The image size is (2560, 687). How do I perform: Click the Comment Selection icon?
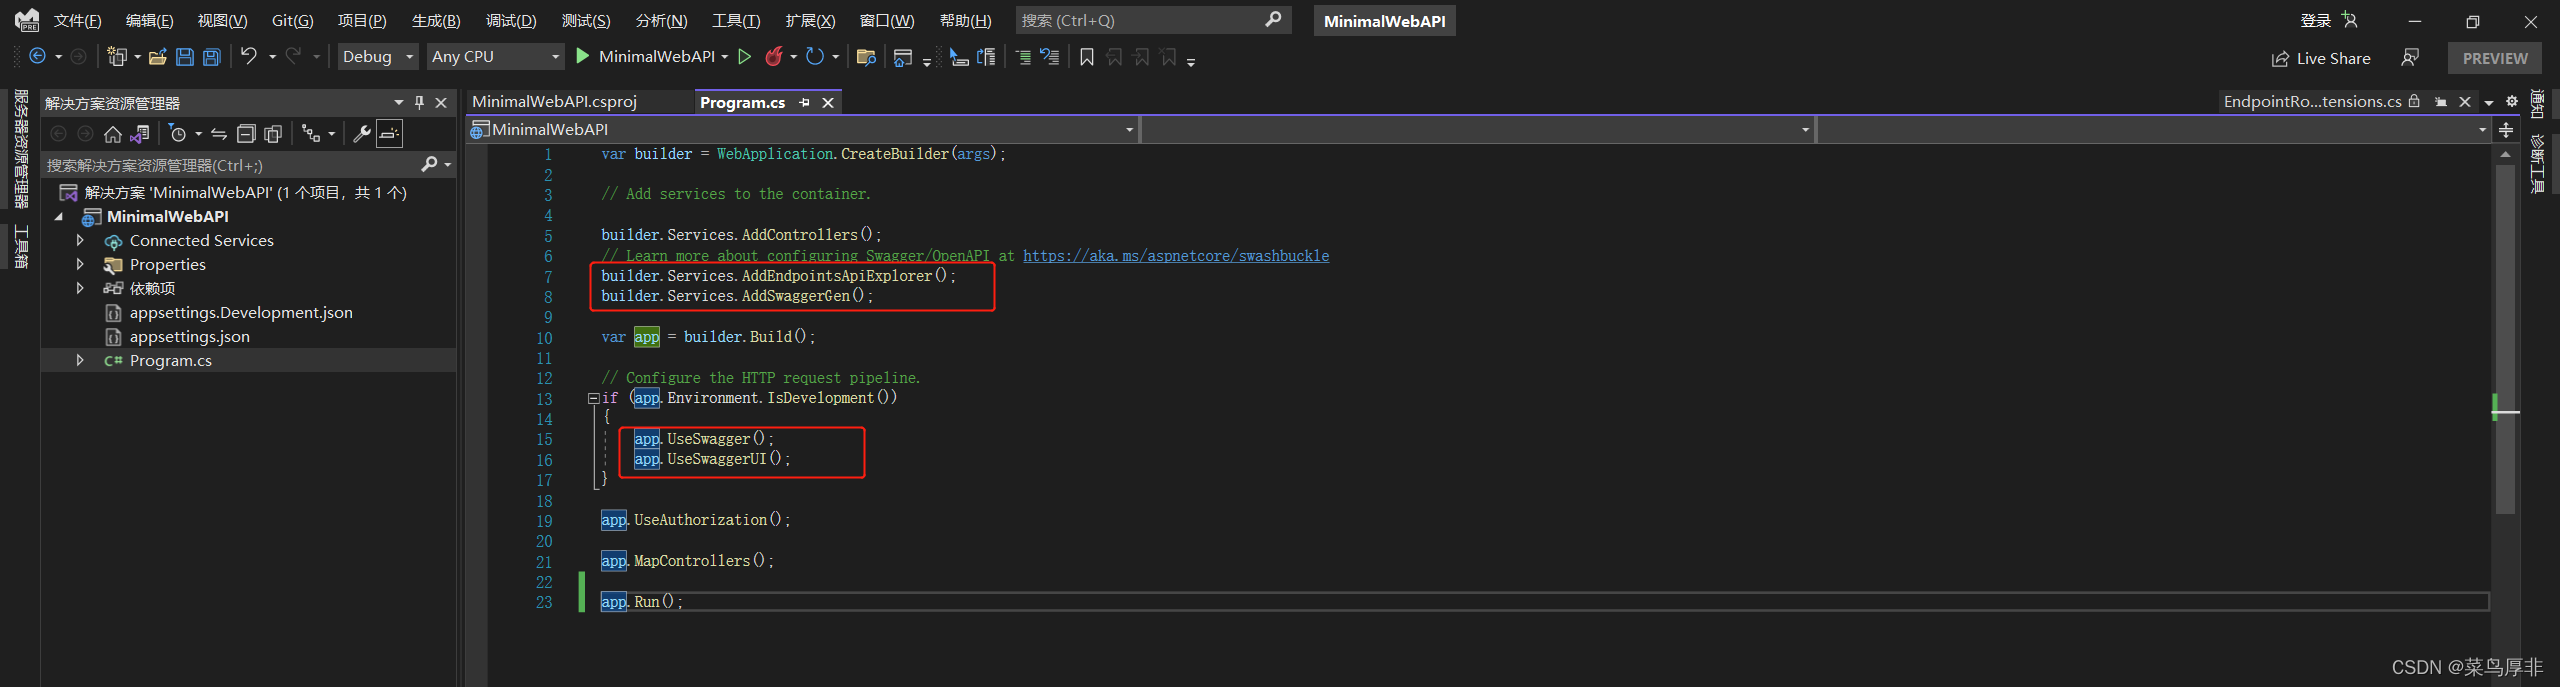pyautogui.click(x=1023, y=57)
